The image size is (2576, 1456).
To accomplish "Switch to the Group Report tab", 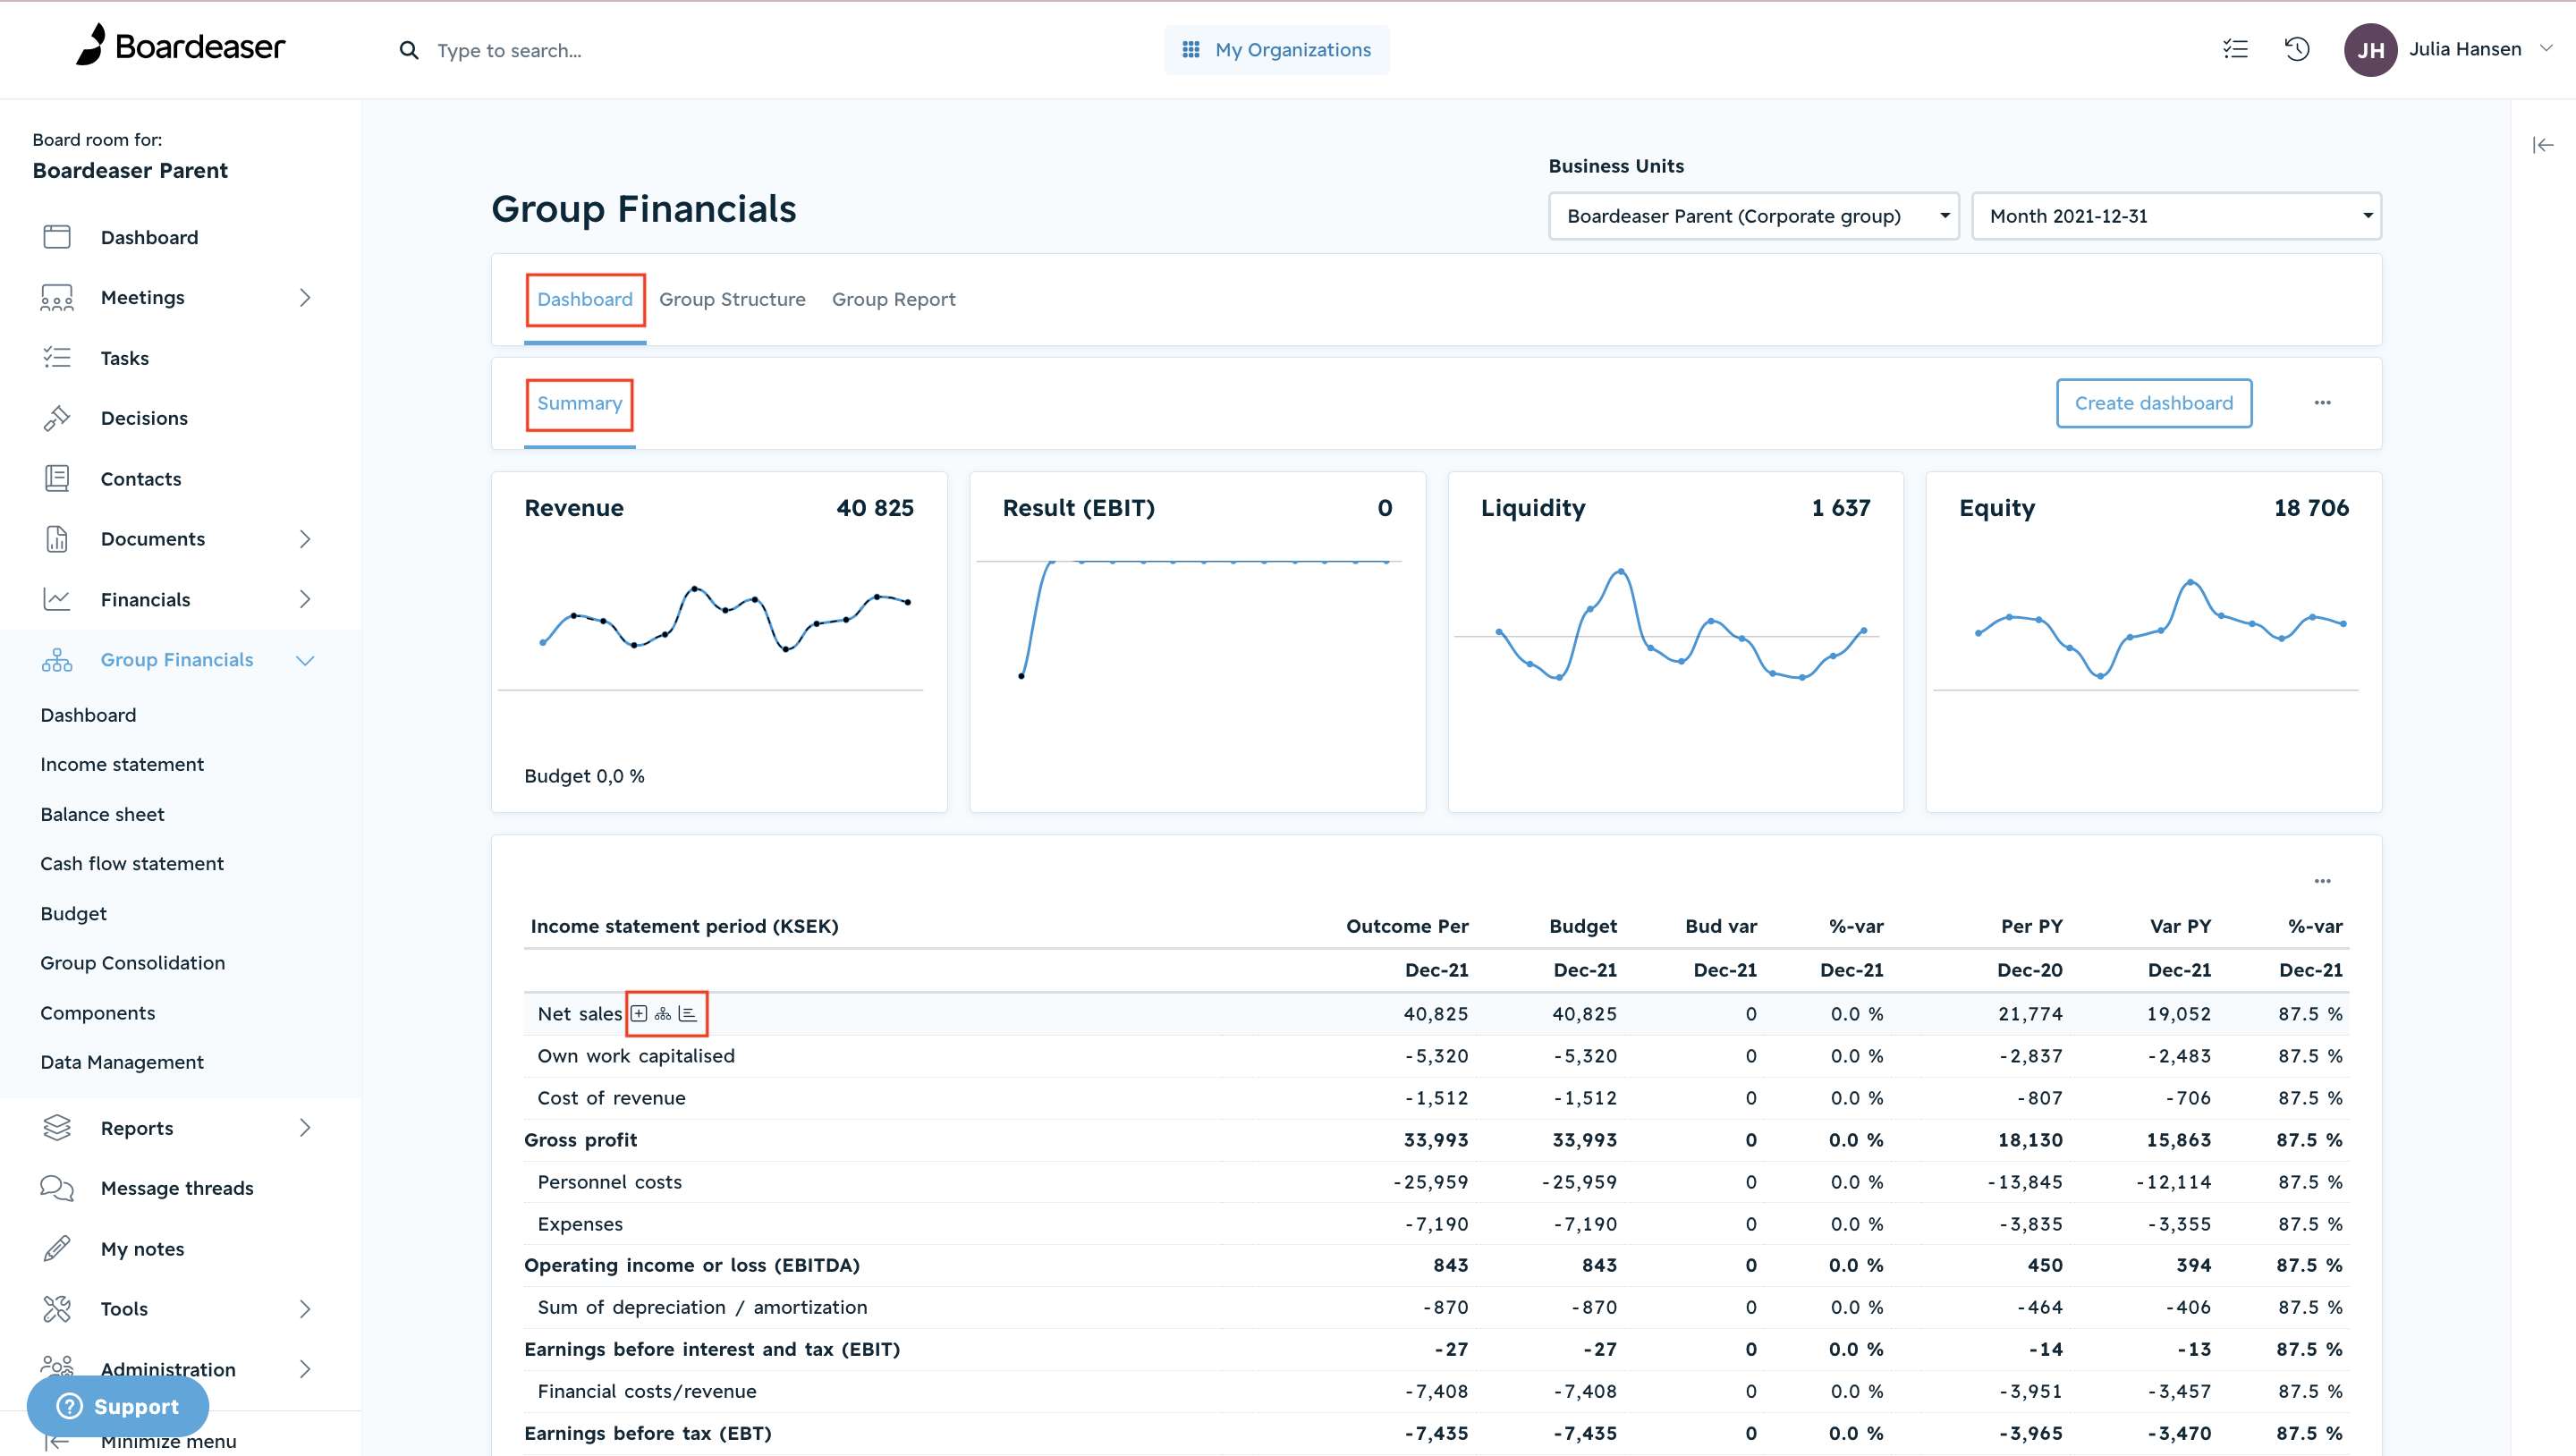I will click(893, 299).
